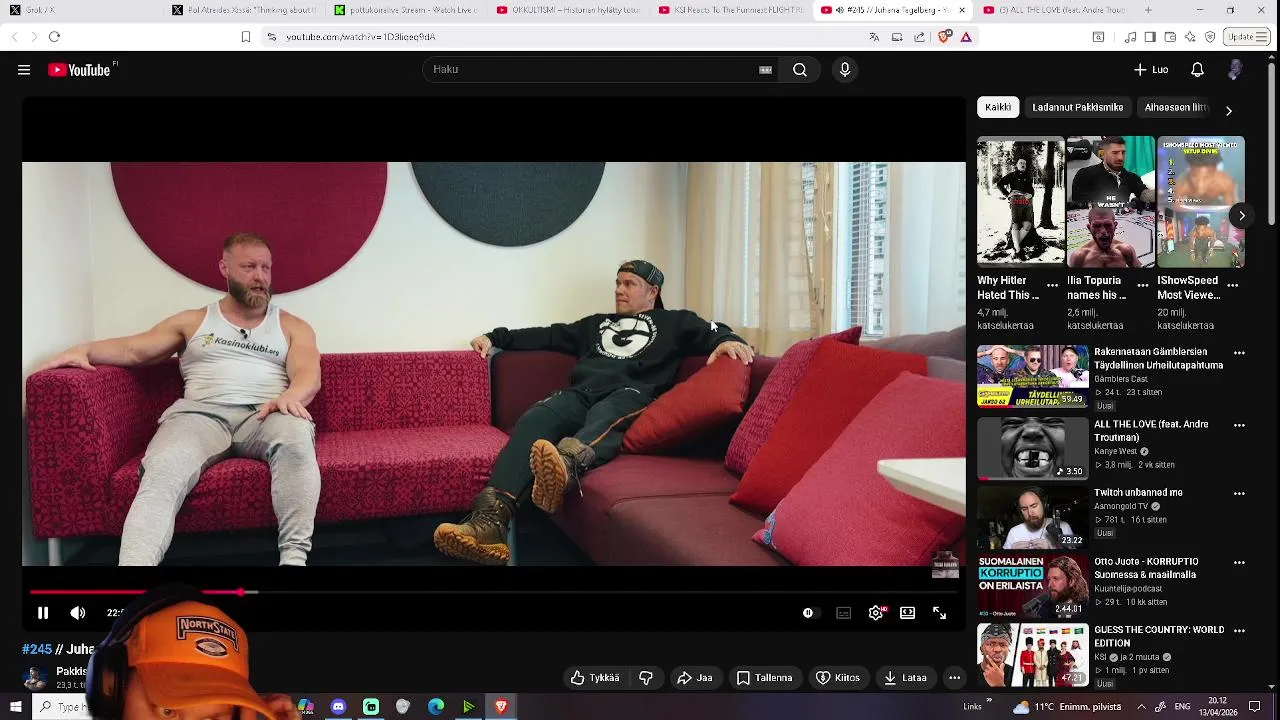The width and height of the screenshot is (1280, 720).
Task: Enter fullscreen mode
Action: [x=940, y=613]
